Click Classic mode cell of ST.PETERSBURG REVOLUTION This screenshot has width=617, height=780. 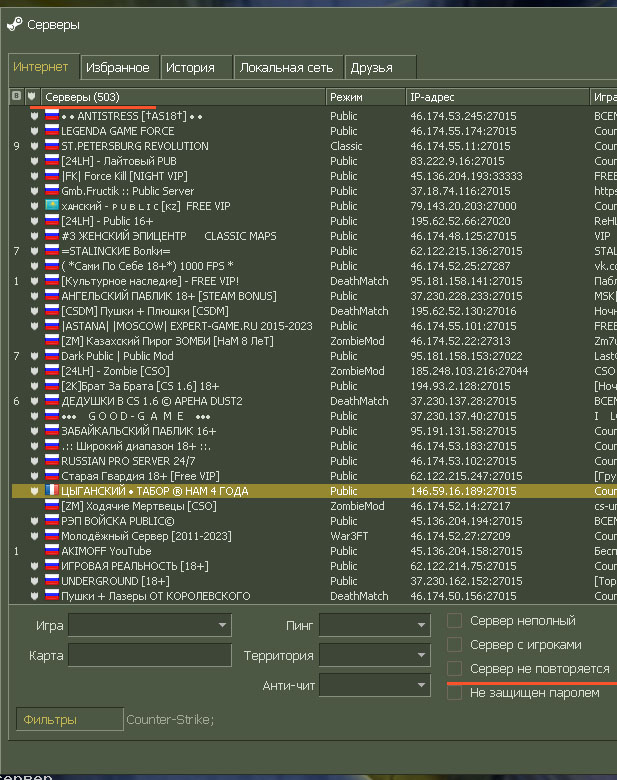click(346, 146)
